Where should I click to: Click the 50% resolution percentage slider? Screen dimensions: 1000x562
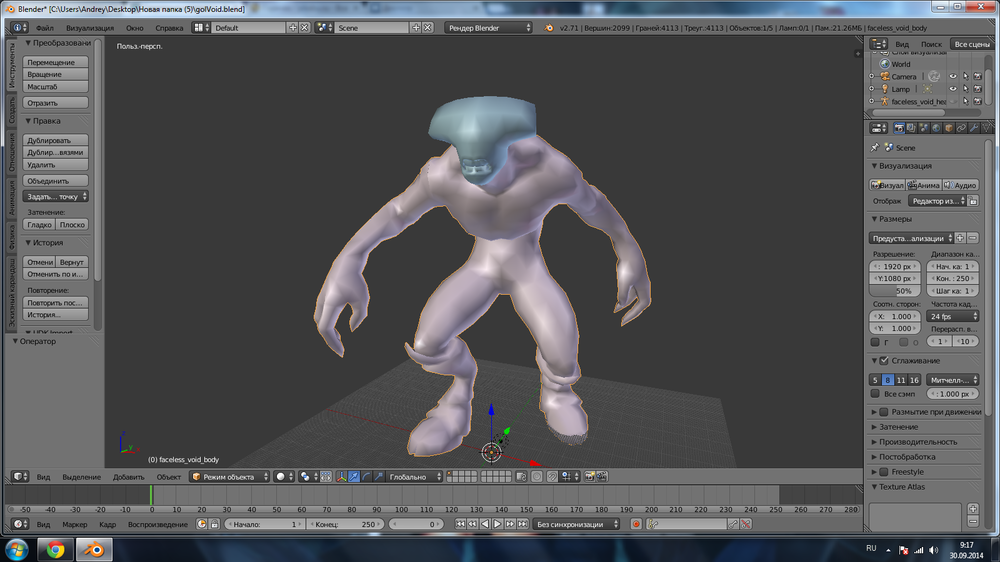(896, 291)
